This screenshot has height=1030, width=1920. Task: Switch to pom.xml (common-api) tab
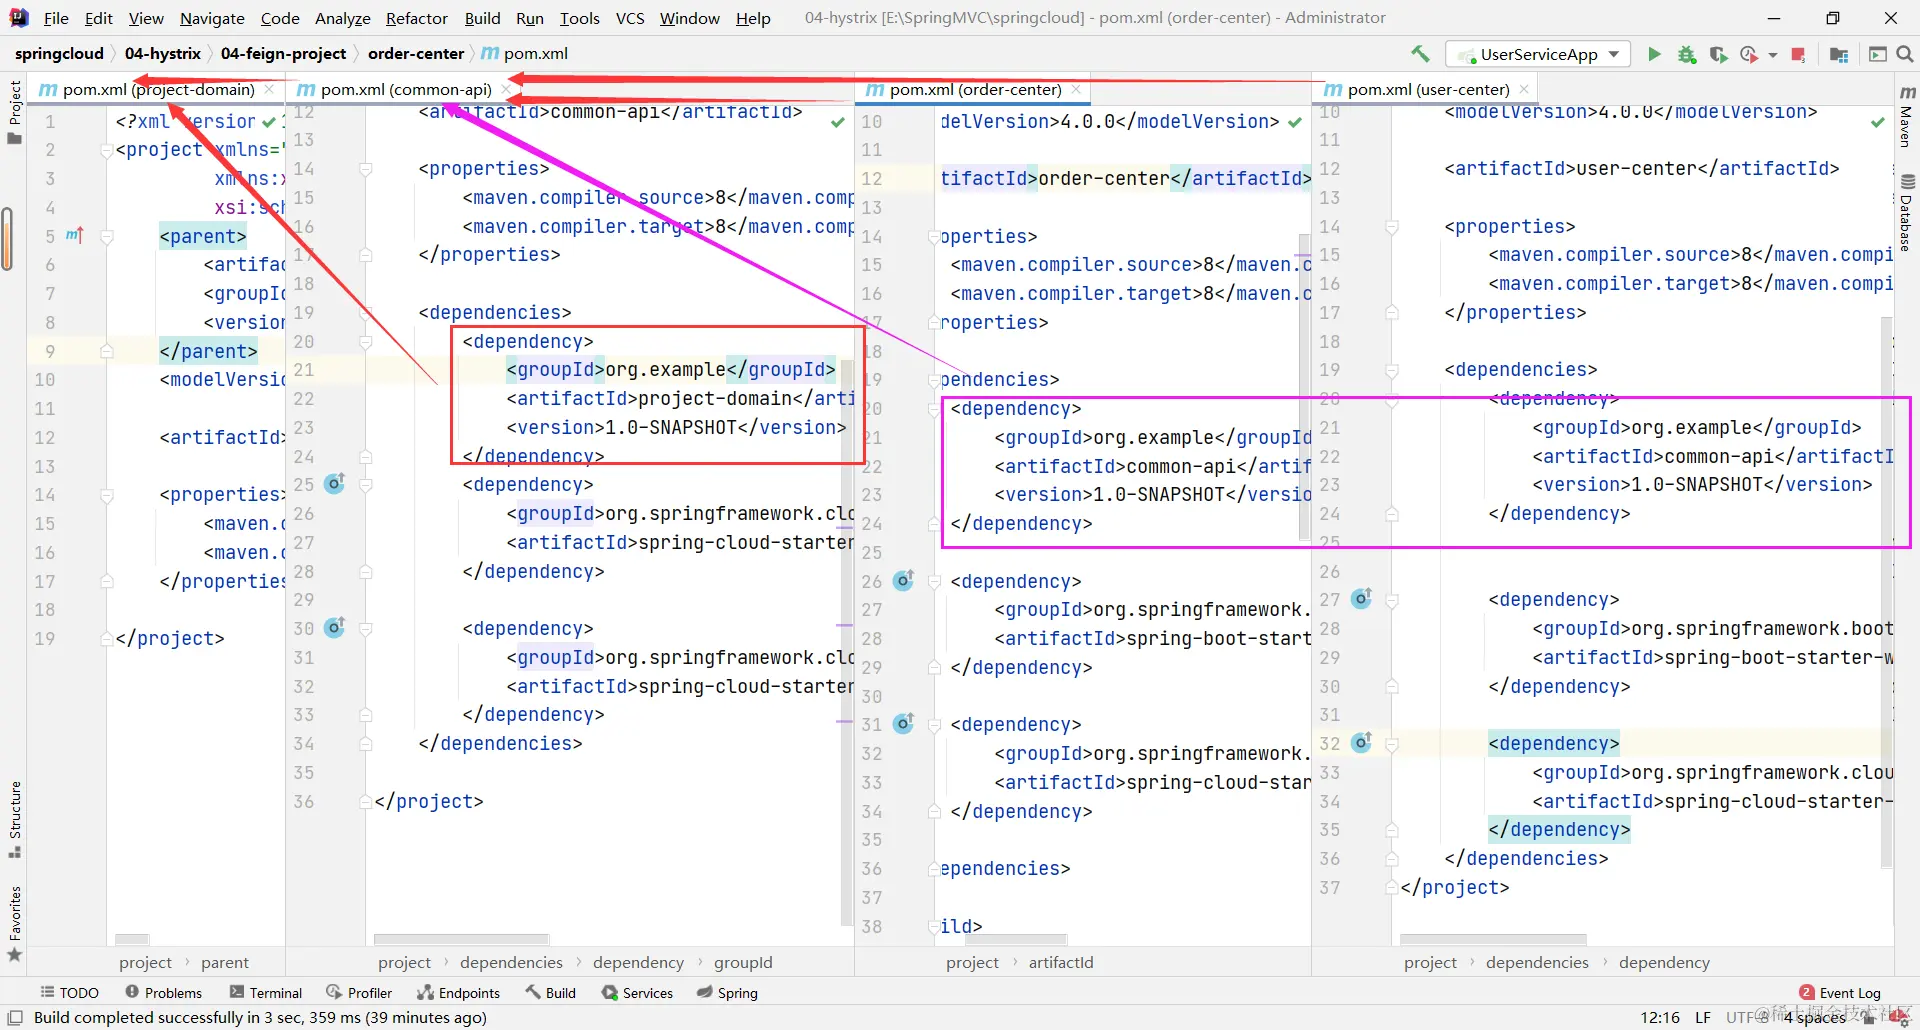tap(406, 89)
